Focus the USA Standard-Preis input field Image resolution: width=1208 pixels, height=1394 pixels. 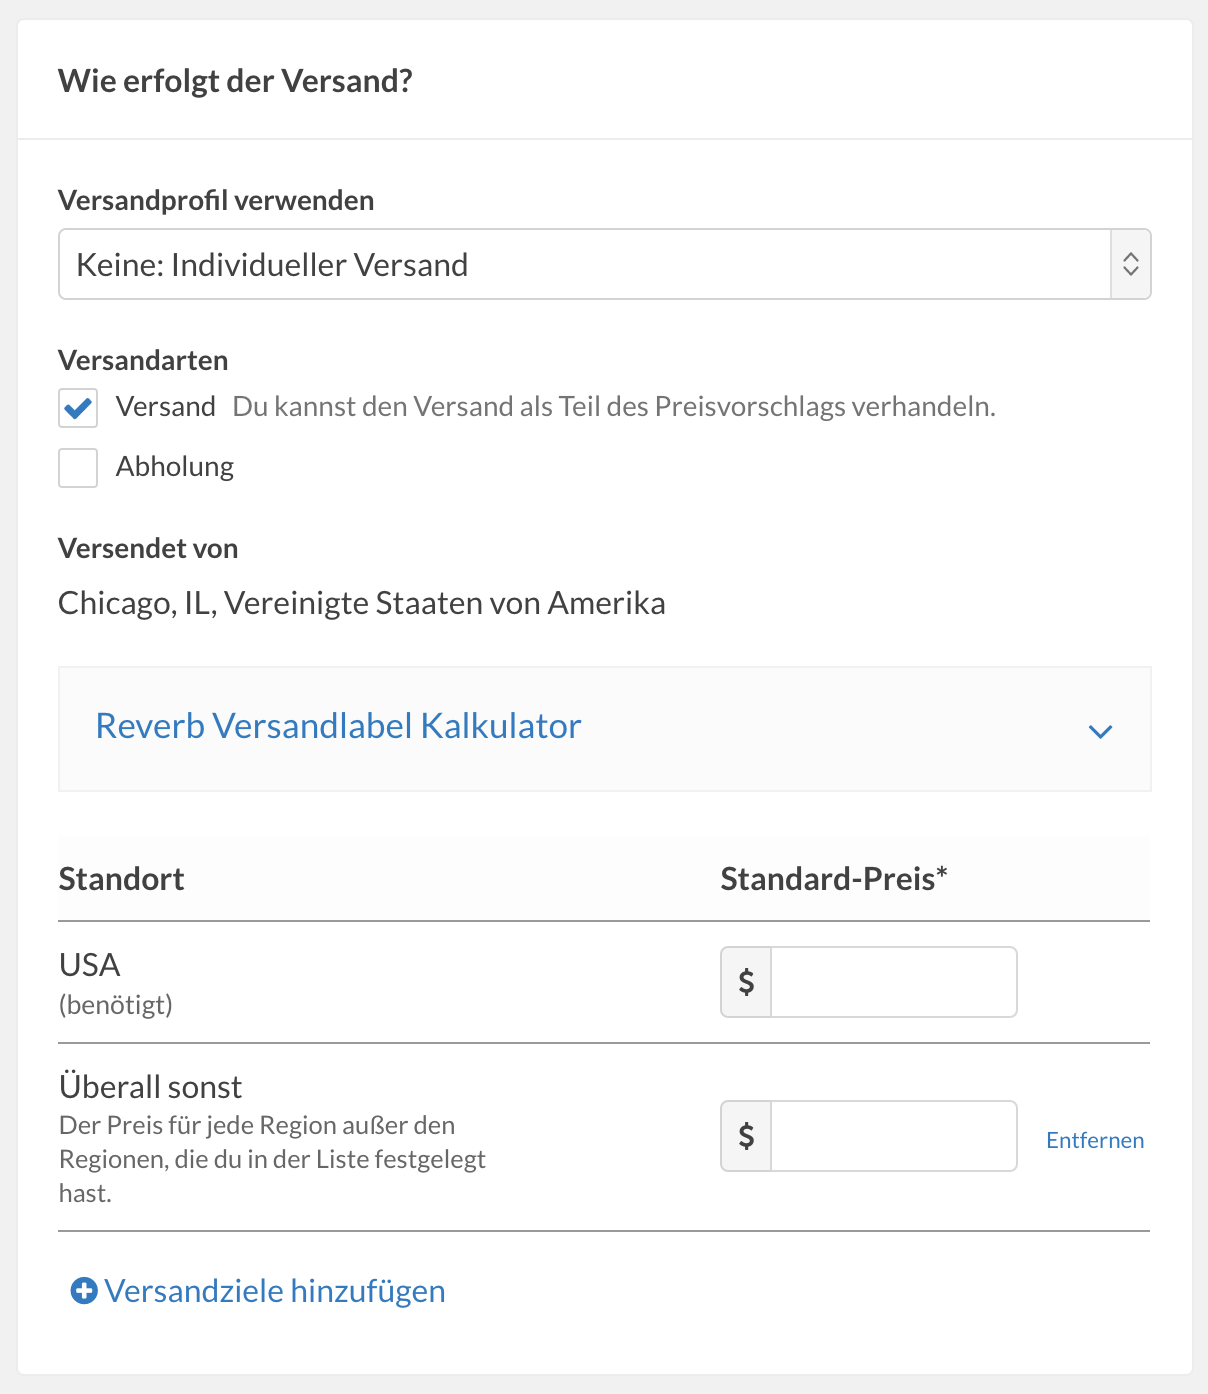(x=893, y=982)
